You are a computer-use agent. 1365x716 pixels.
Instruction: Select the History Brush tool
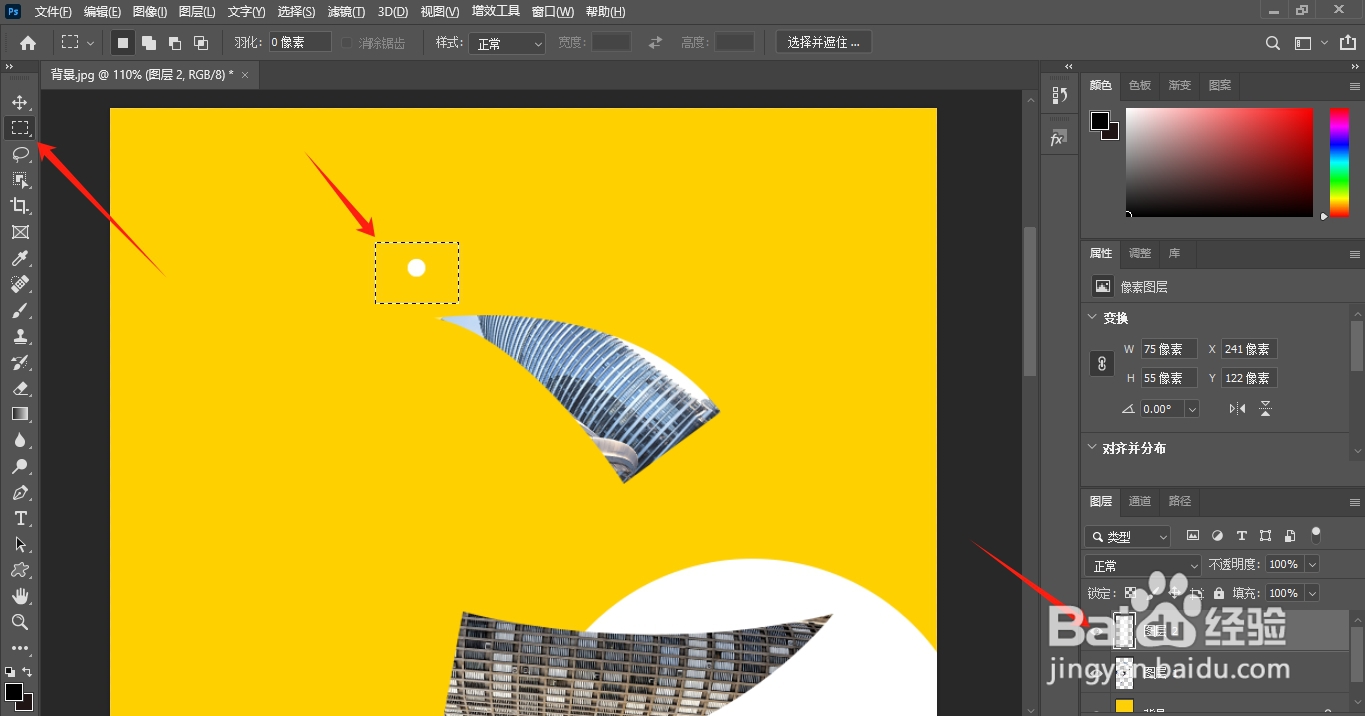pos(20,362)
